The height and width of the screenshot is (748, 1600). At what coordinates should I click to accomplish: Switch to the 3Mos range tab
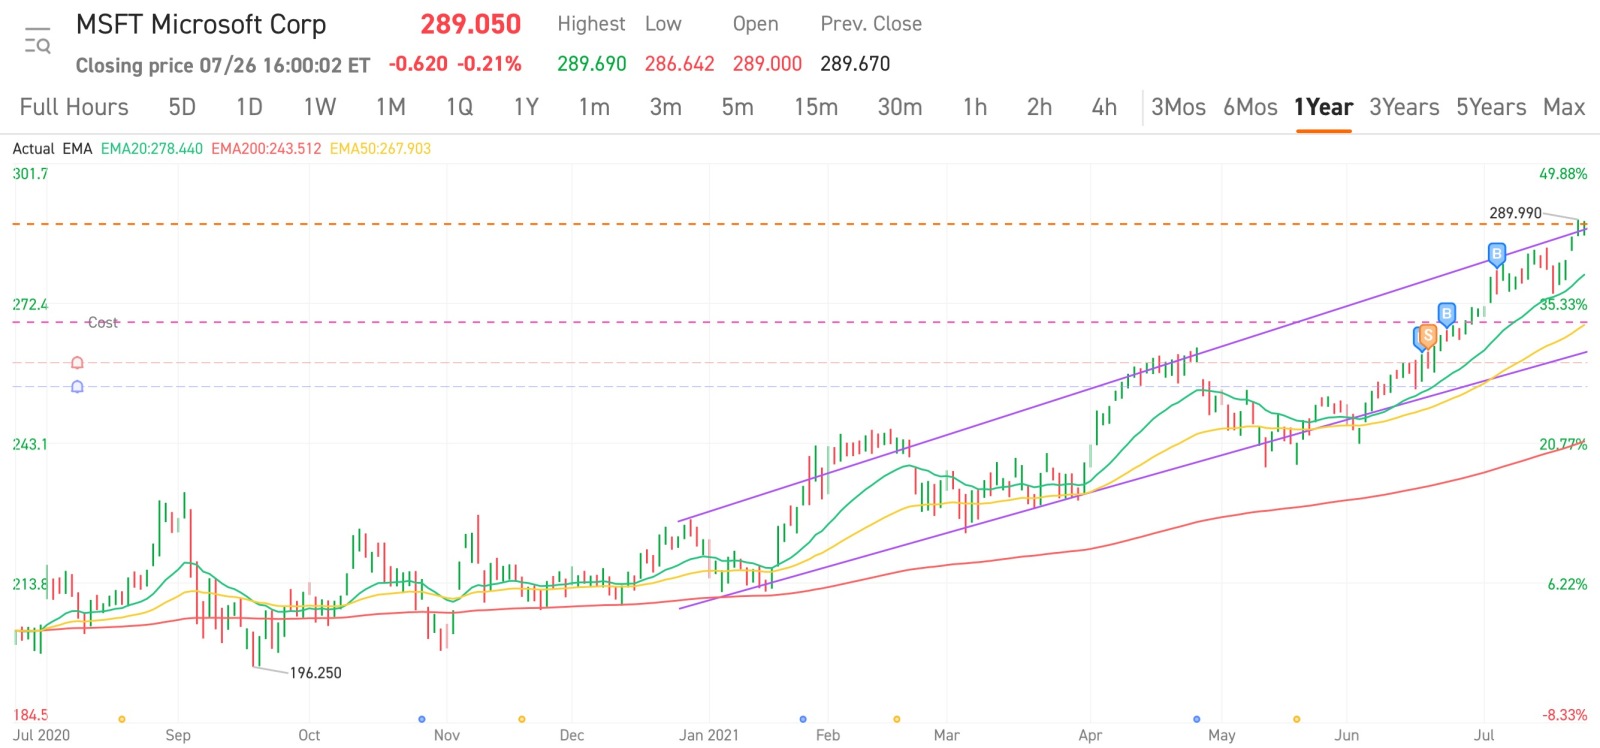coord(1178,107)
